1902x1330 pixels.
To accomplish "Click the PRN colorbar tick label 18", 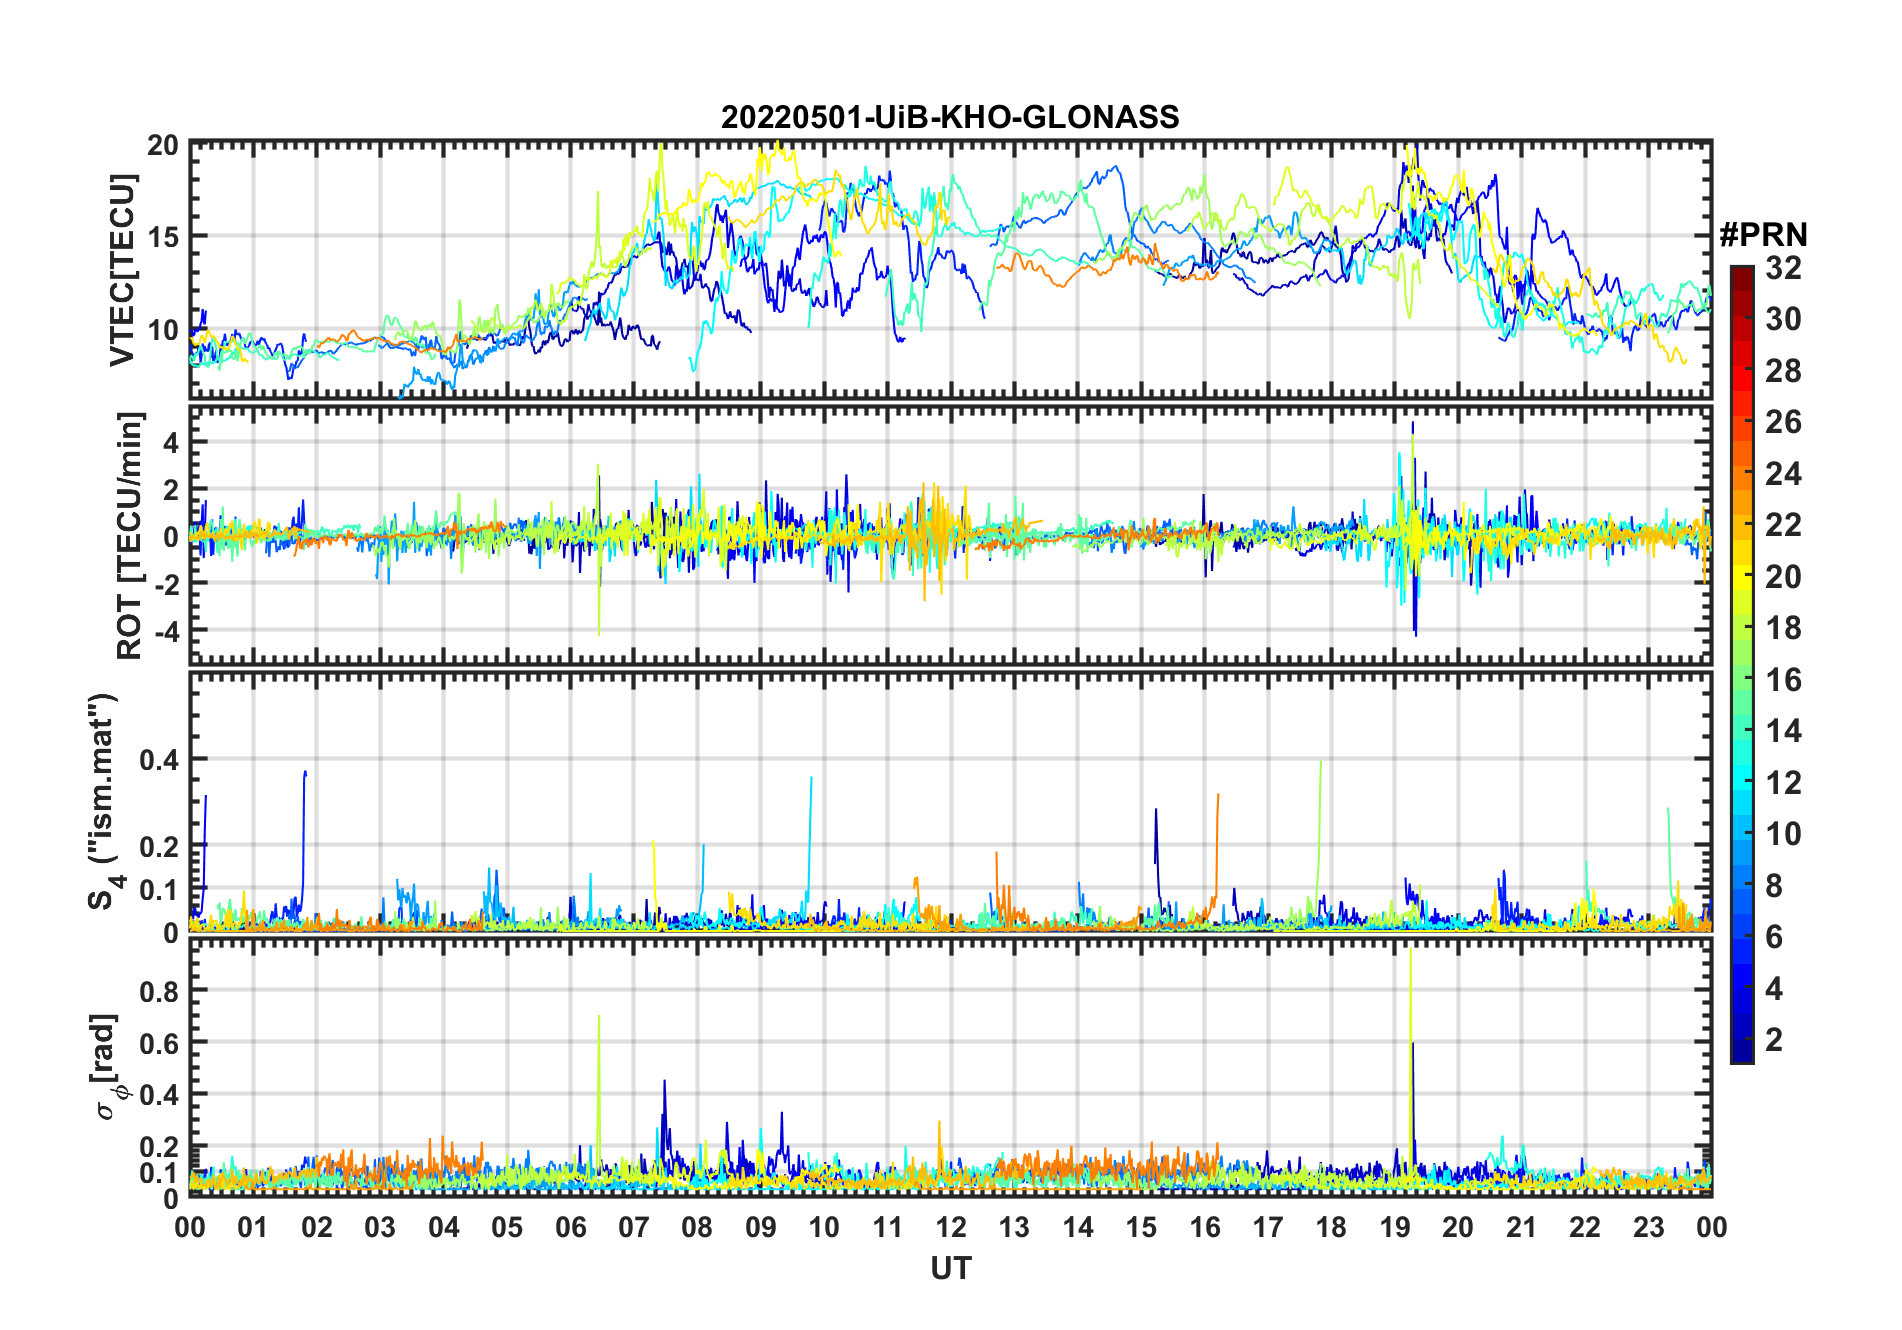I will (x=1783, y=628).
